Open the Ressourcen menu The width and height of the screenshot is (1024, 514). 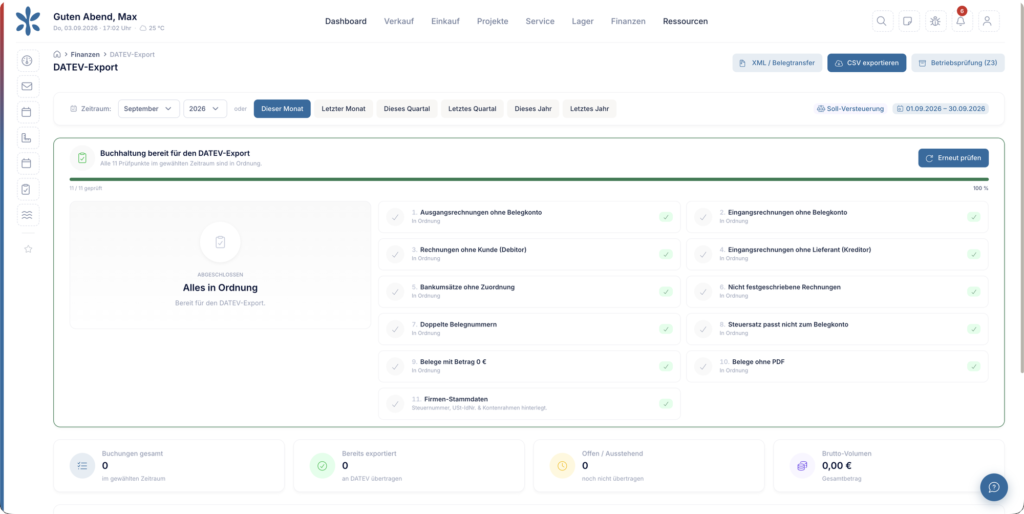tap(685, 21)
